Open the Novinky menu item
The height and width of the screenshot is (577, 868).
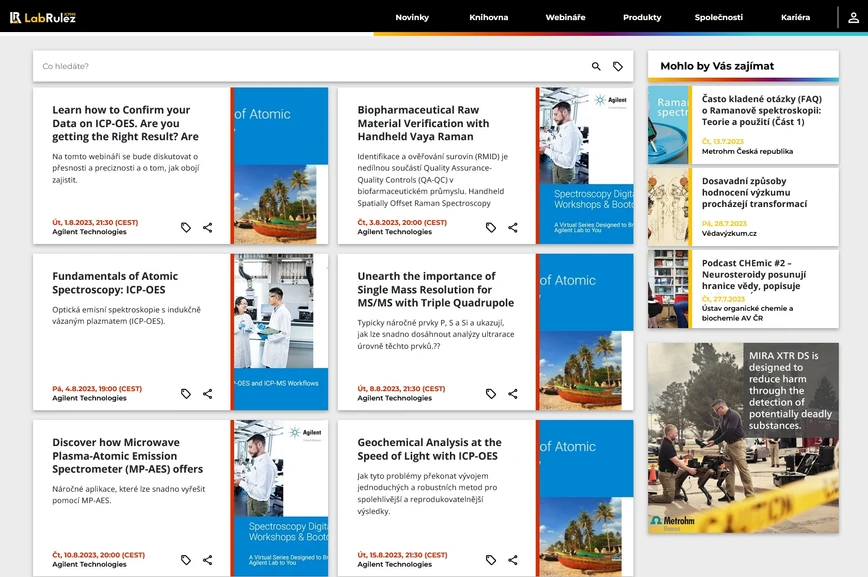[412, 17]
